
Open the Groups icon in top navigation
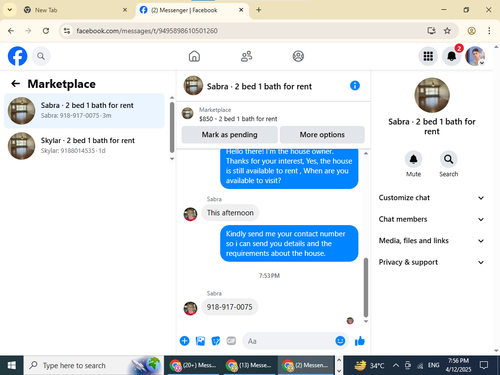(x=298, y=56)
